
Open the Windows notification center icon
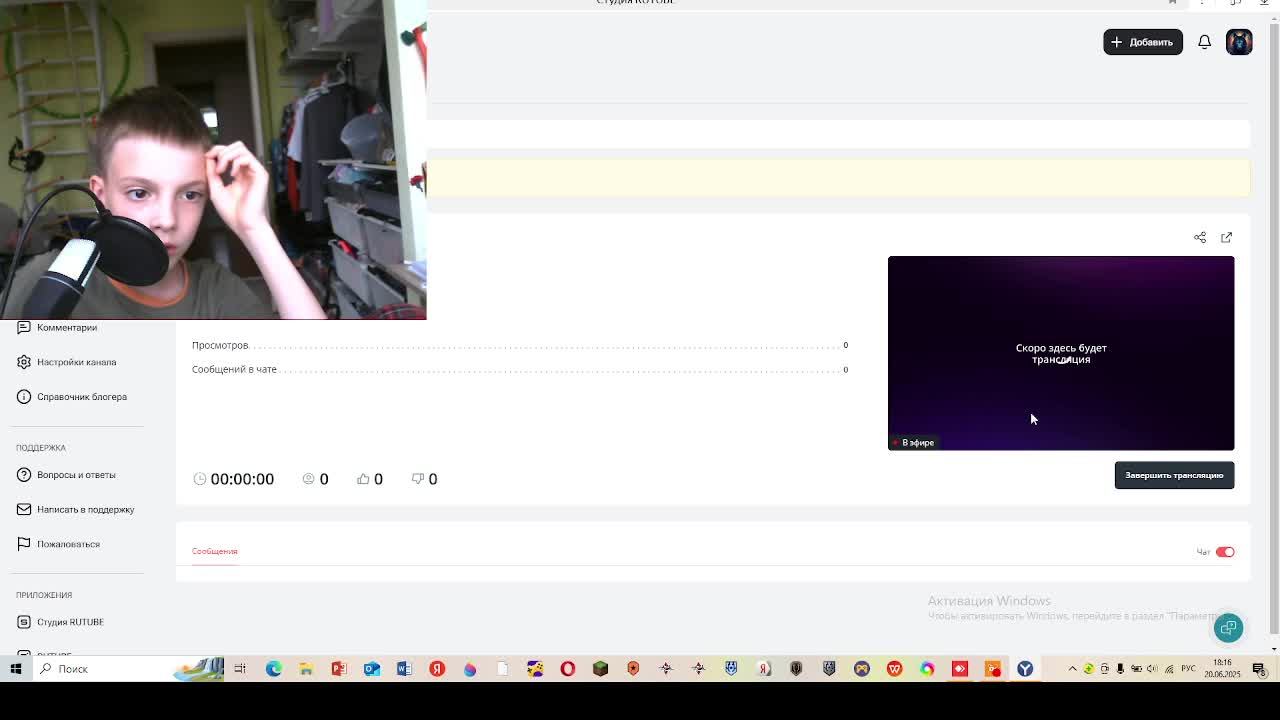1259,669
